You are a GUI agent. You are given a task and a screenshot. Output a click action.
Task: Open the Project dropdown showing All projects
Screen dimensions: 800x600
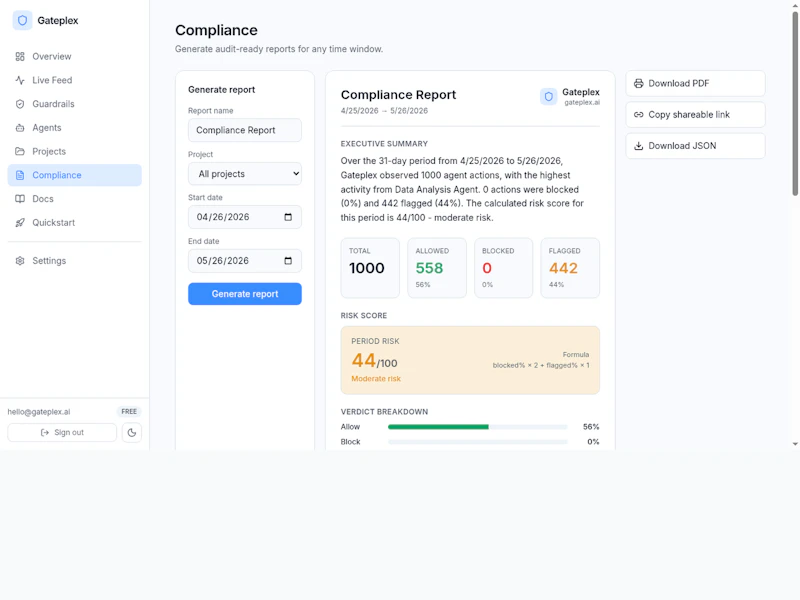point(245,174)
